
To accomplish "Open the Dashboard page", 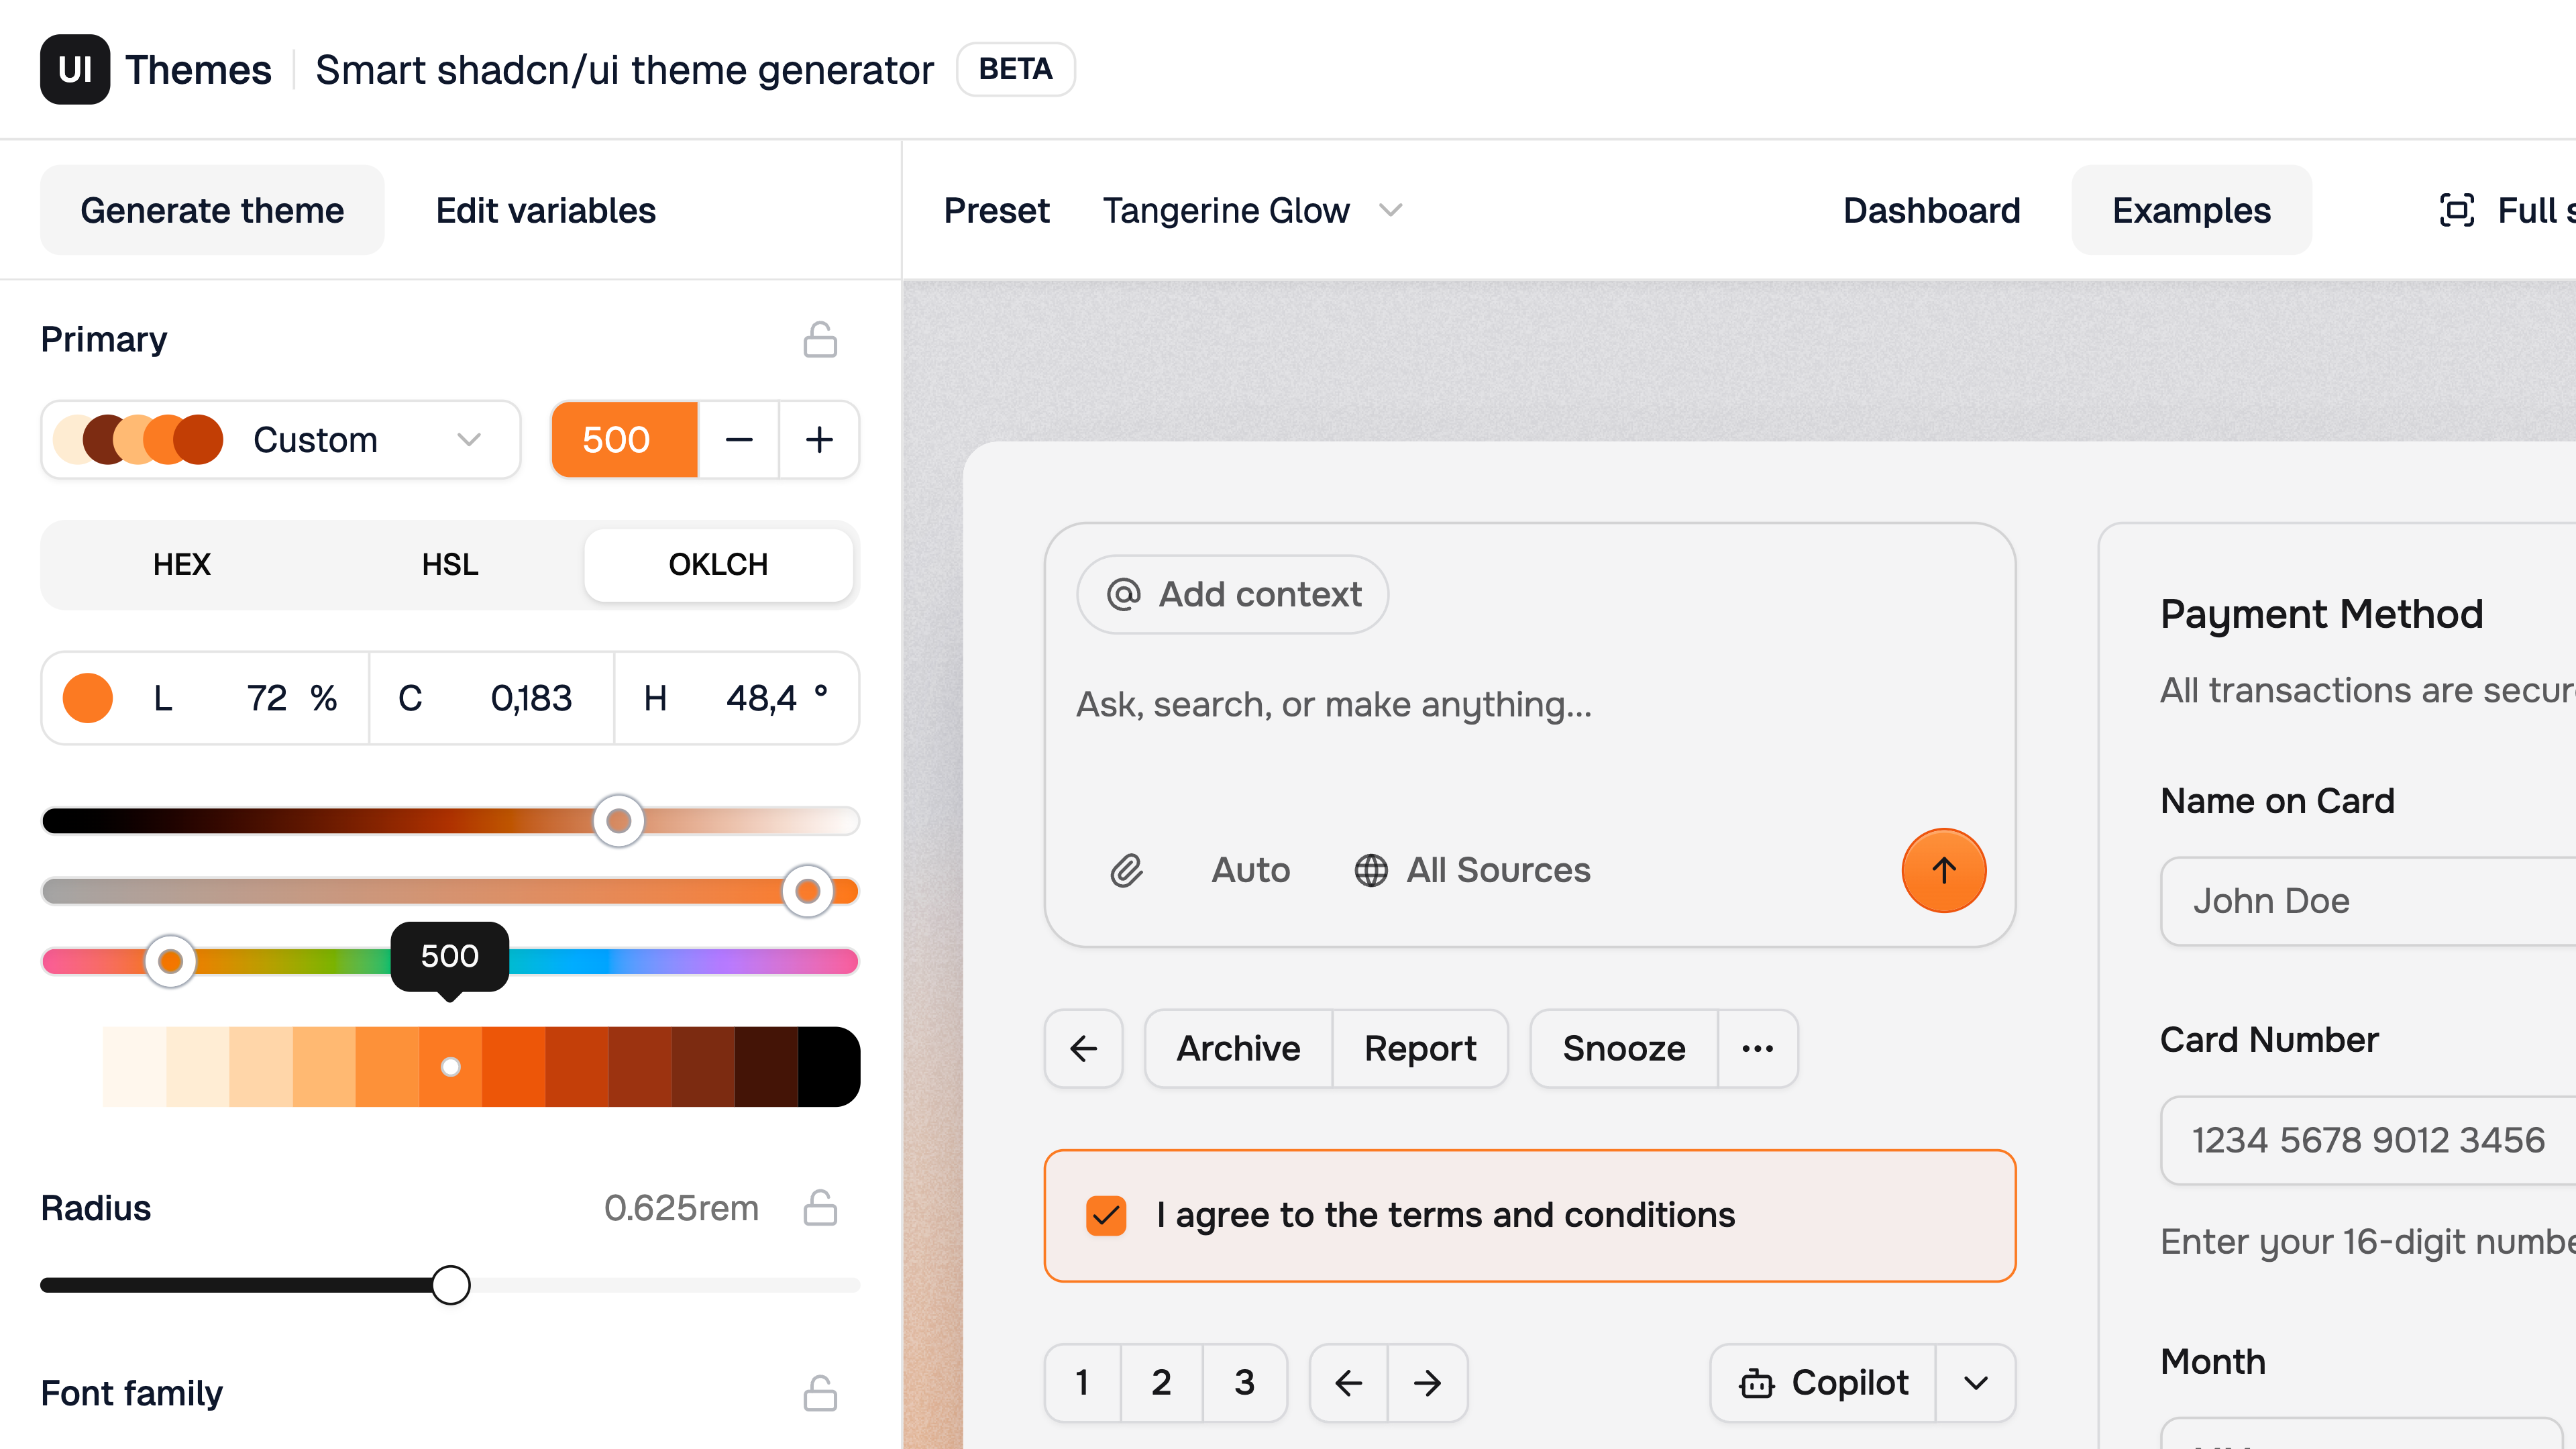I will [1931, 210].
